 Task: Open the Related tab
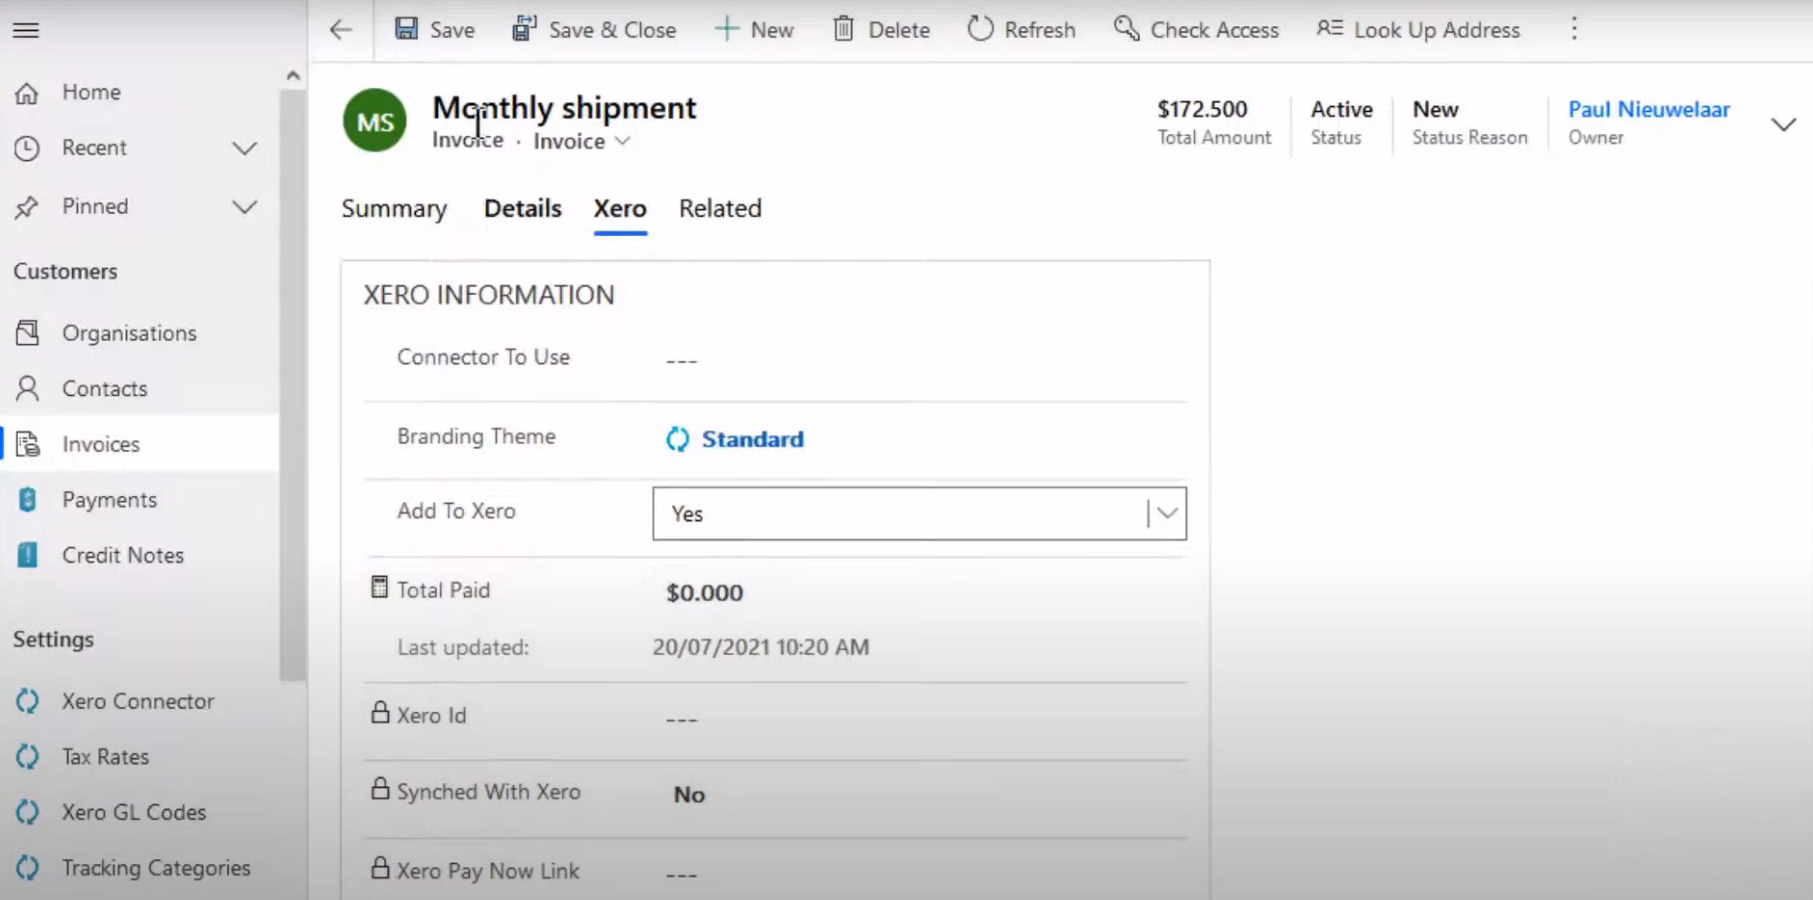tap(720, 208)
